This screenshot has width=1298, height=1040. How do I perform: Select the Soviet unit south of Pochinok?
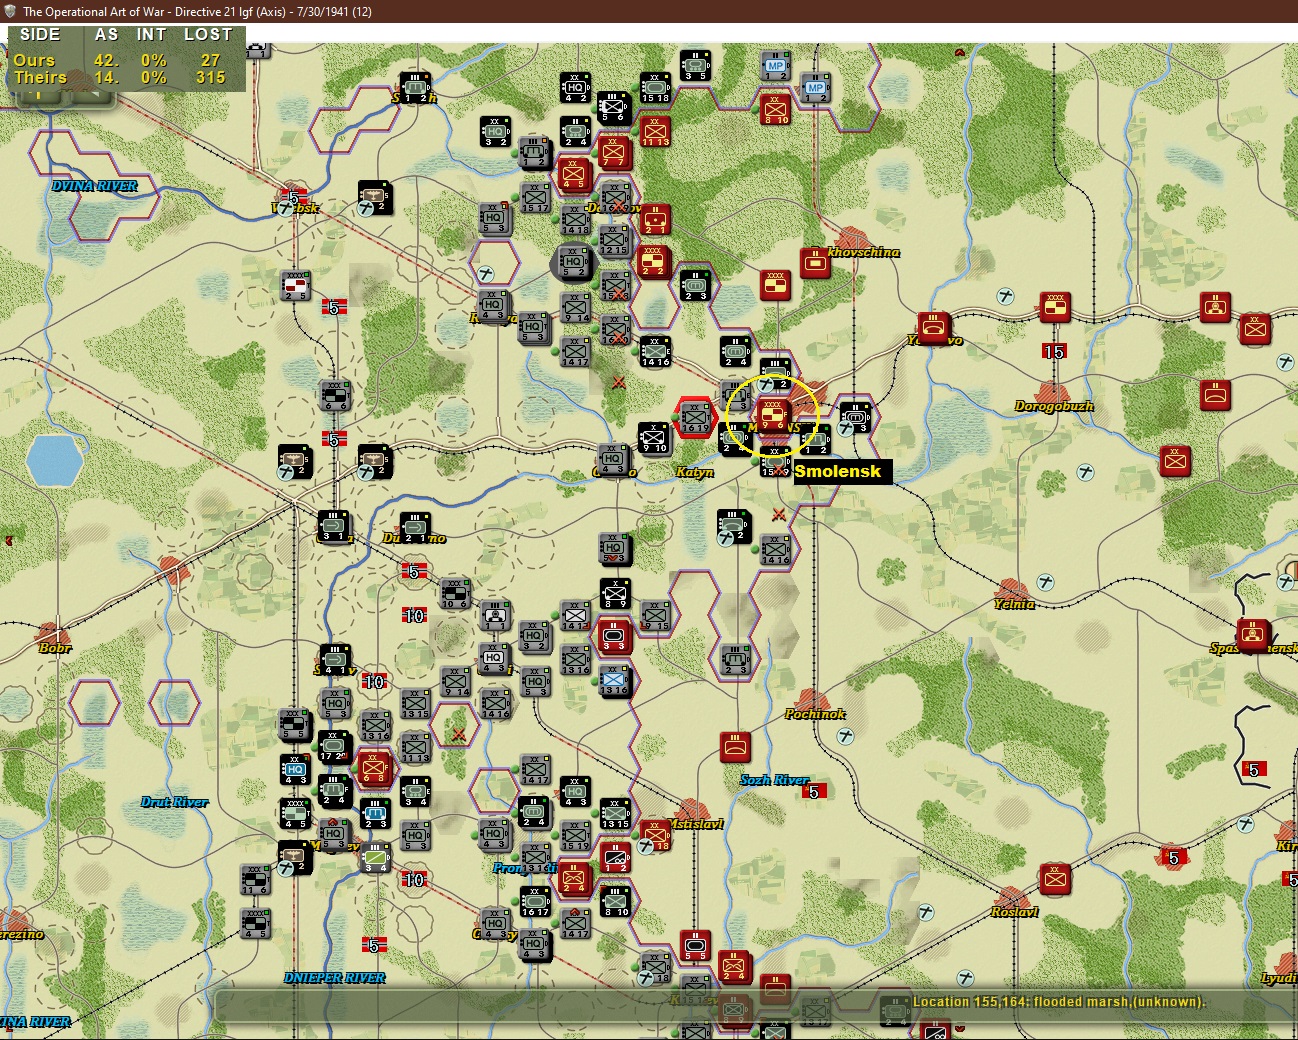pyautogui.click(x=736, y=746)
